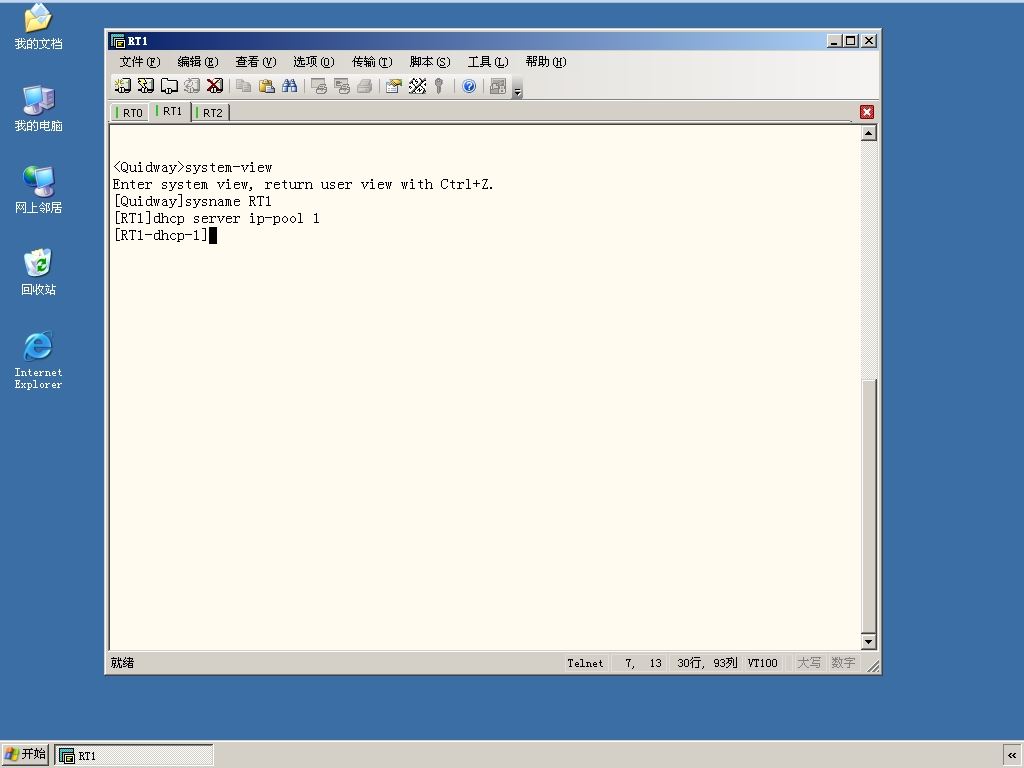Click the '30行, 93列' status entry
The image size is (1024, 768).
click(x=707, y=664)
